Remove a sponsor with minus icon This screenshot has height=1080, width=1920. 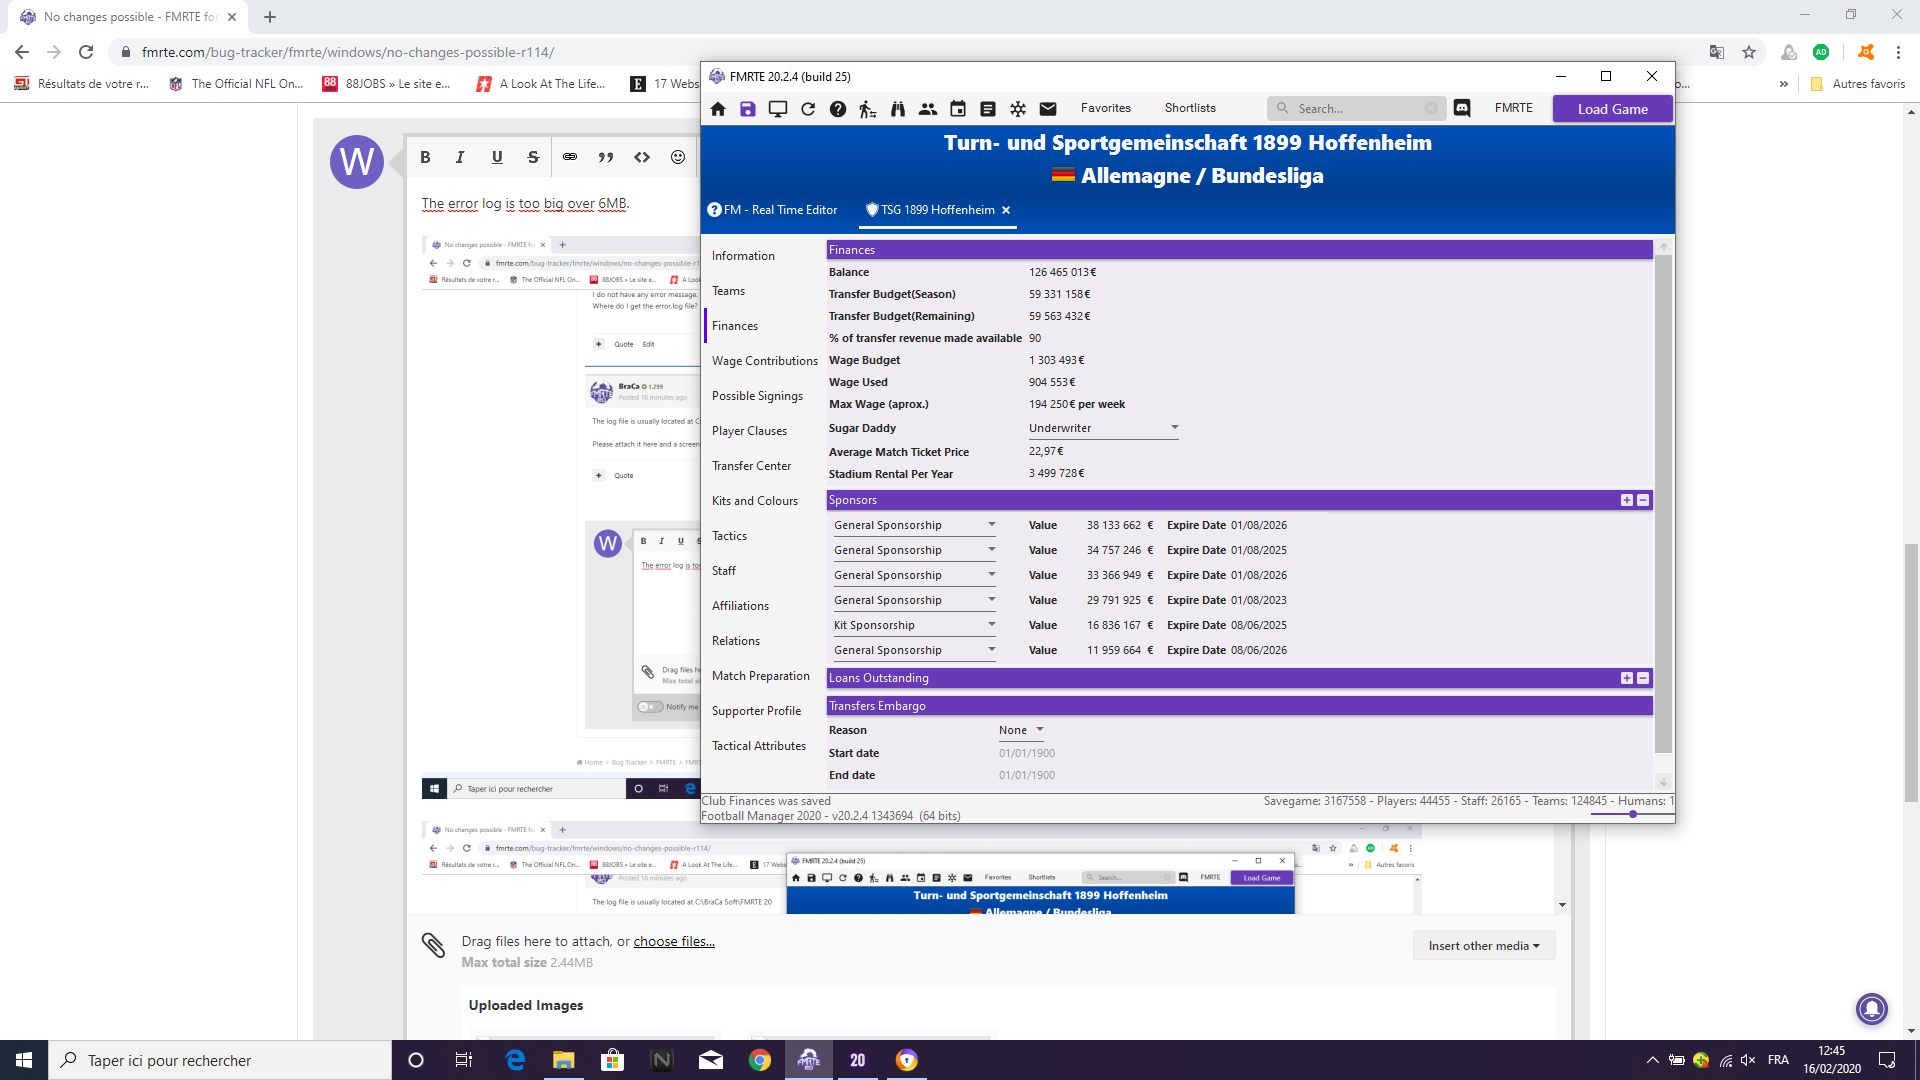[x=1643, y=500]
